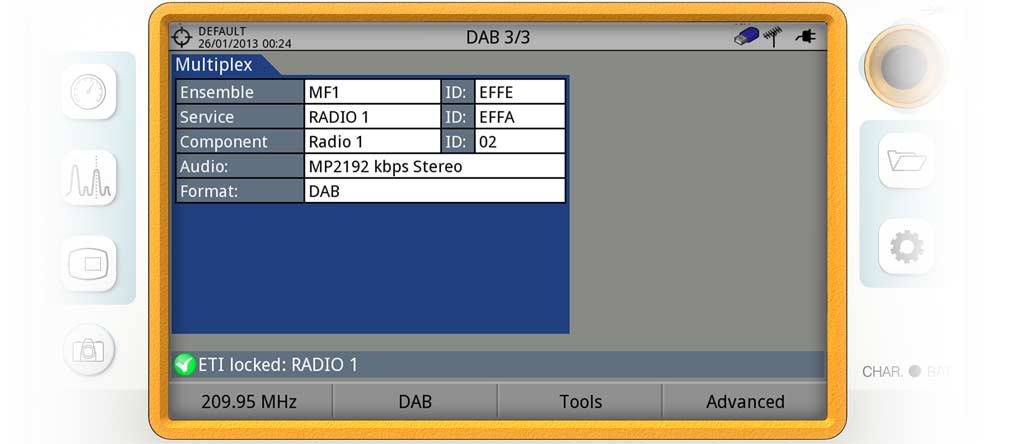Image resolution: width=1024 pixels, height=444 pixels.
Task: Open the spectrum analyzer mode icon
Action: click(x=88, y=179)
